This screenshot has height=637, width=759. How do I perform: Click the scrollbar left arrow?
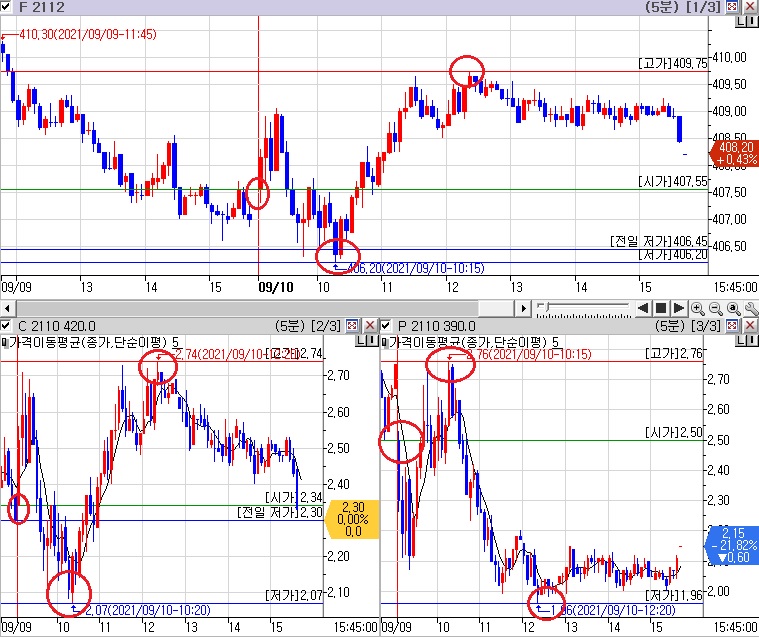[x=7, y=308]
